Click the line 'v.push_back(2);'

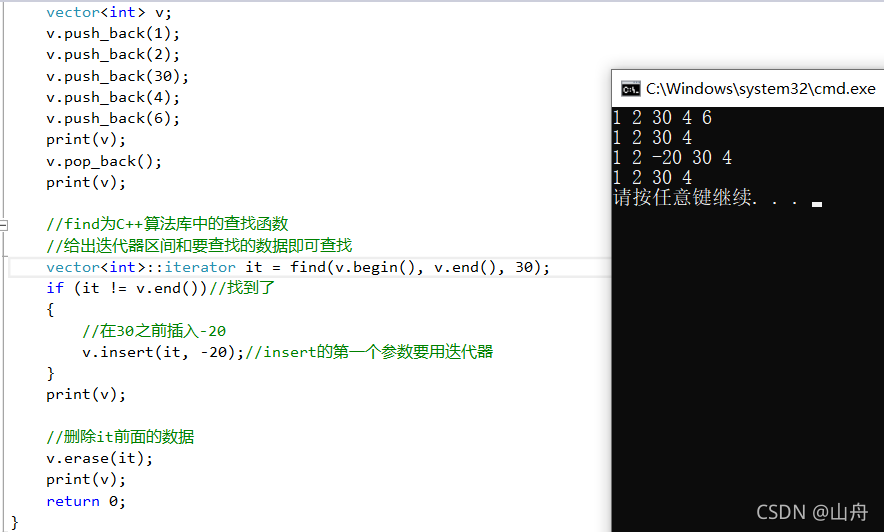click(113, 55)
